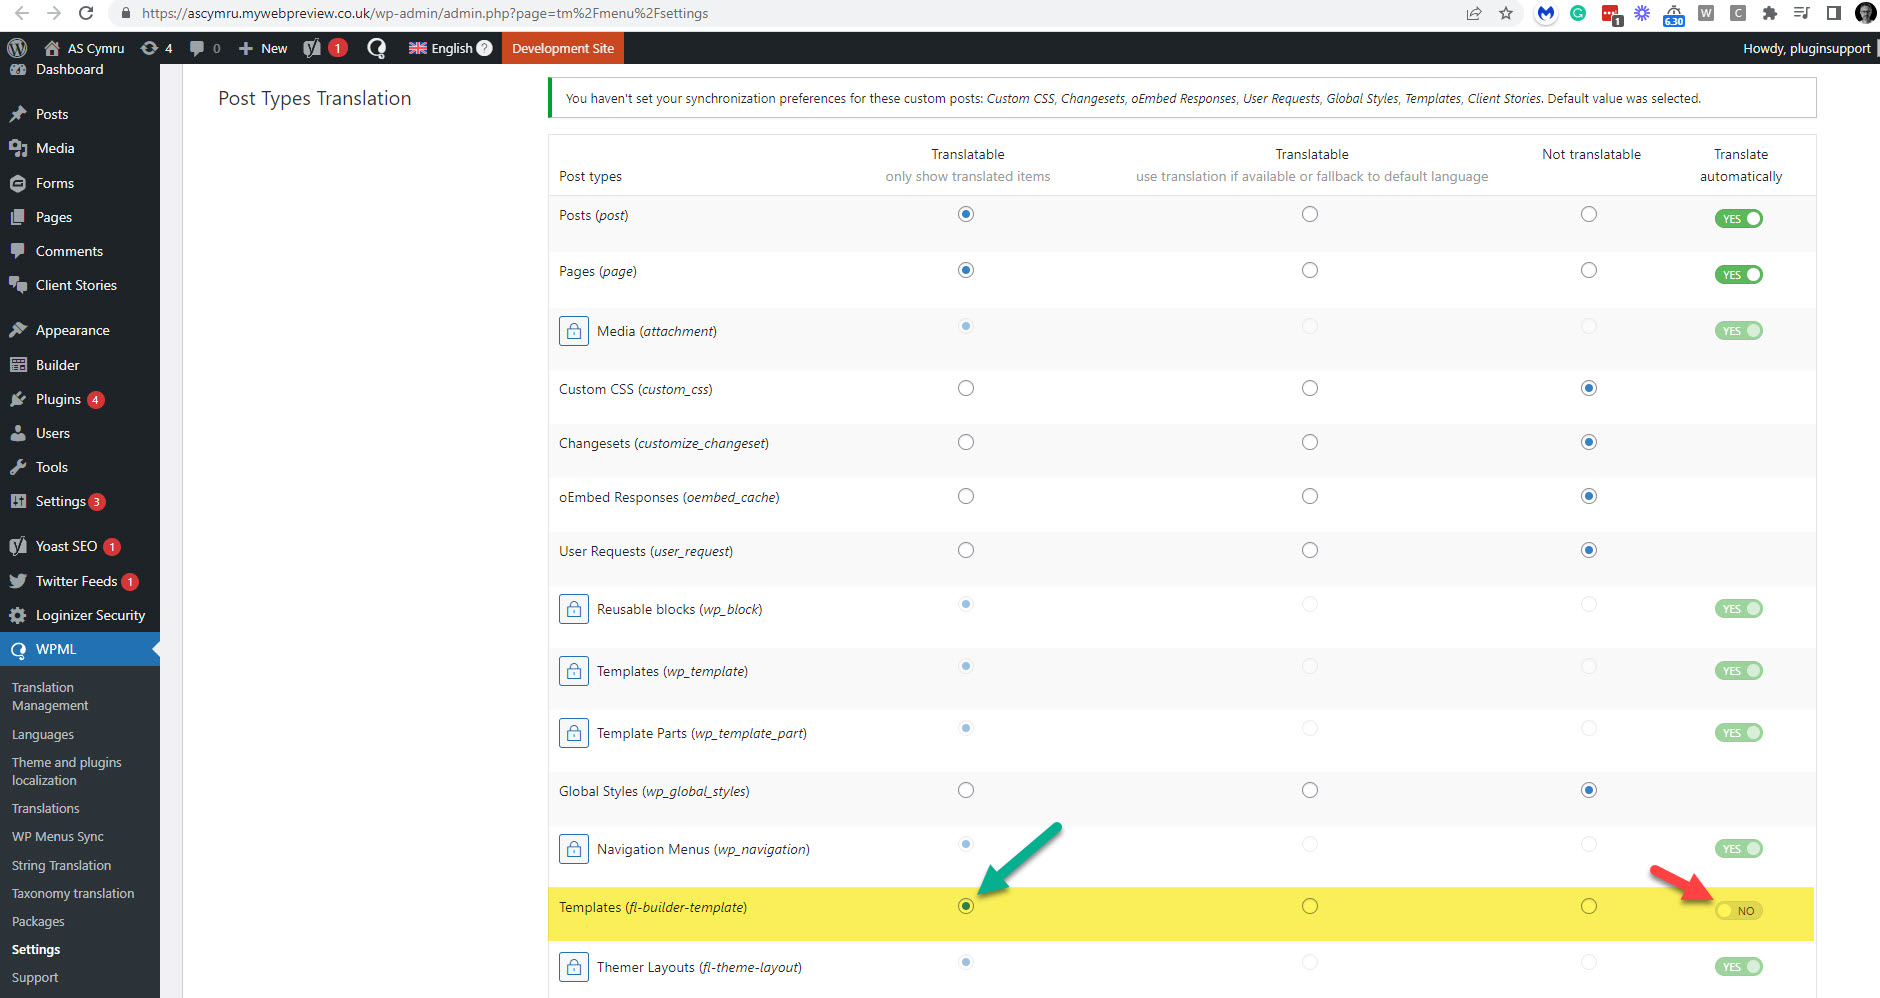Open Howdy, pluginsupport account menu
This screenshot has height=998, width=1880.
pos(1807,48)
